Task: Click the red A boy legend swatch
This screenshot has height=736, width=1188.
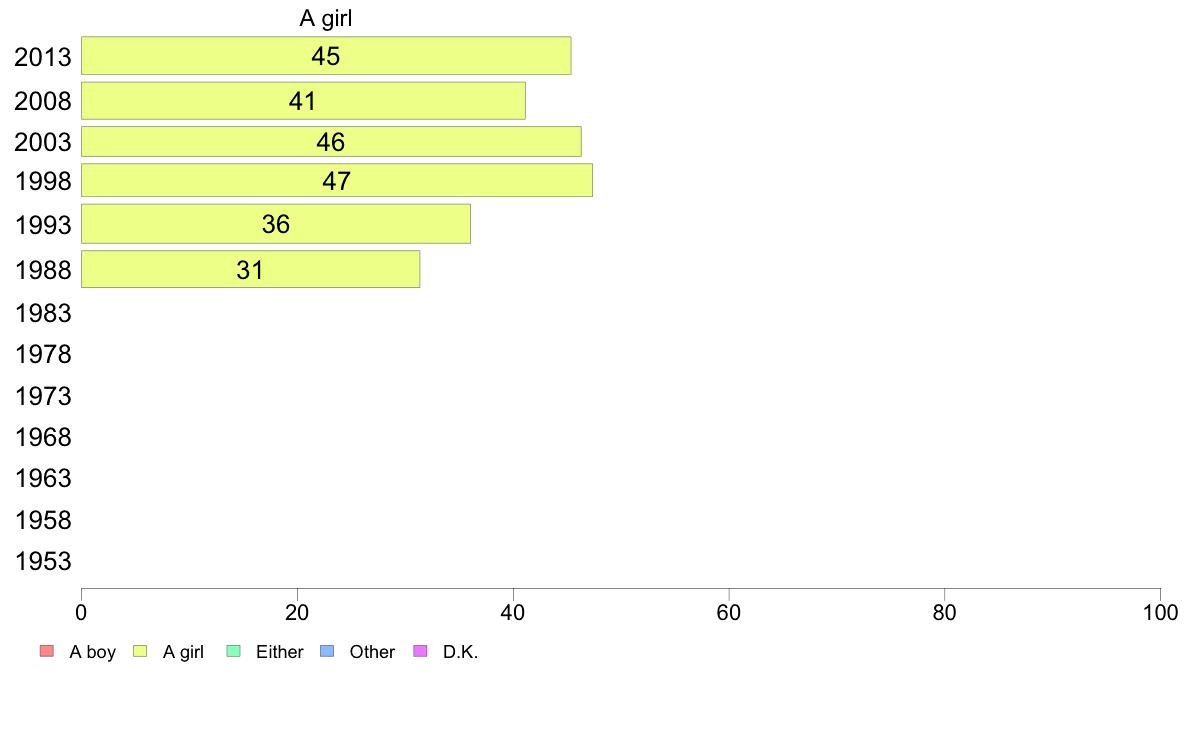Action: pos(46,652)
